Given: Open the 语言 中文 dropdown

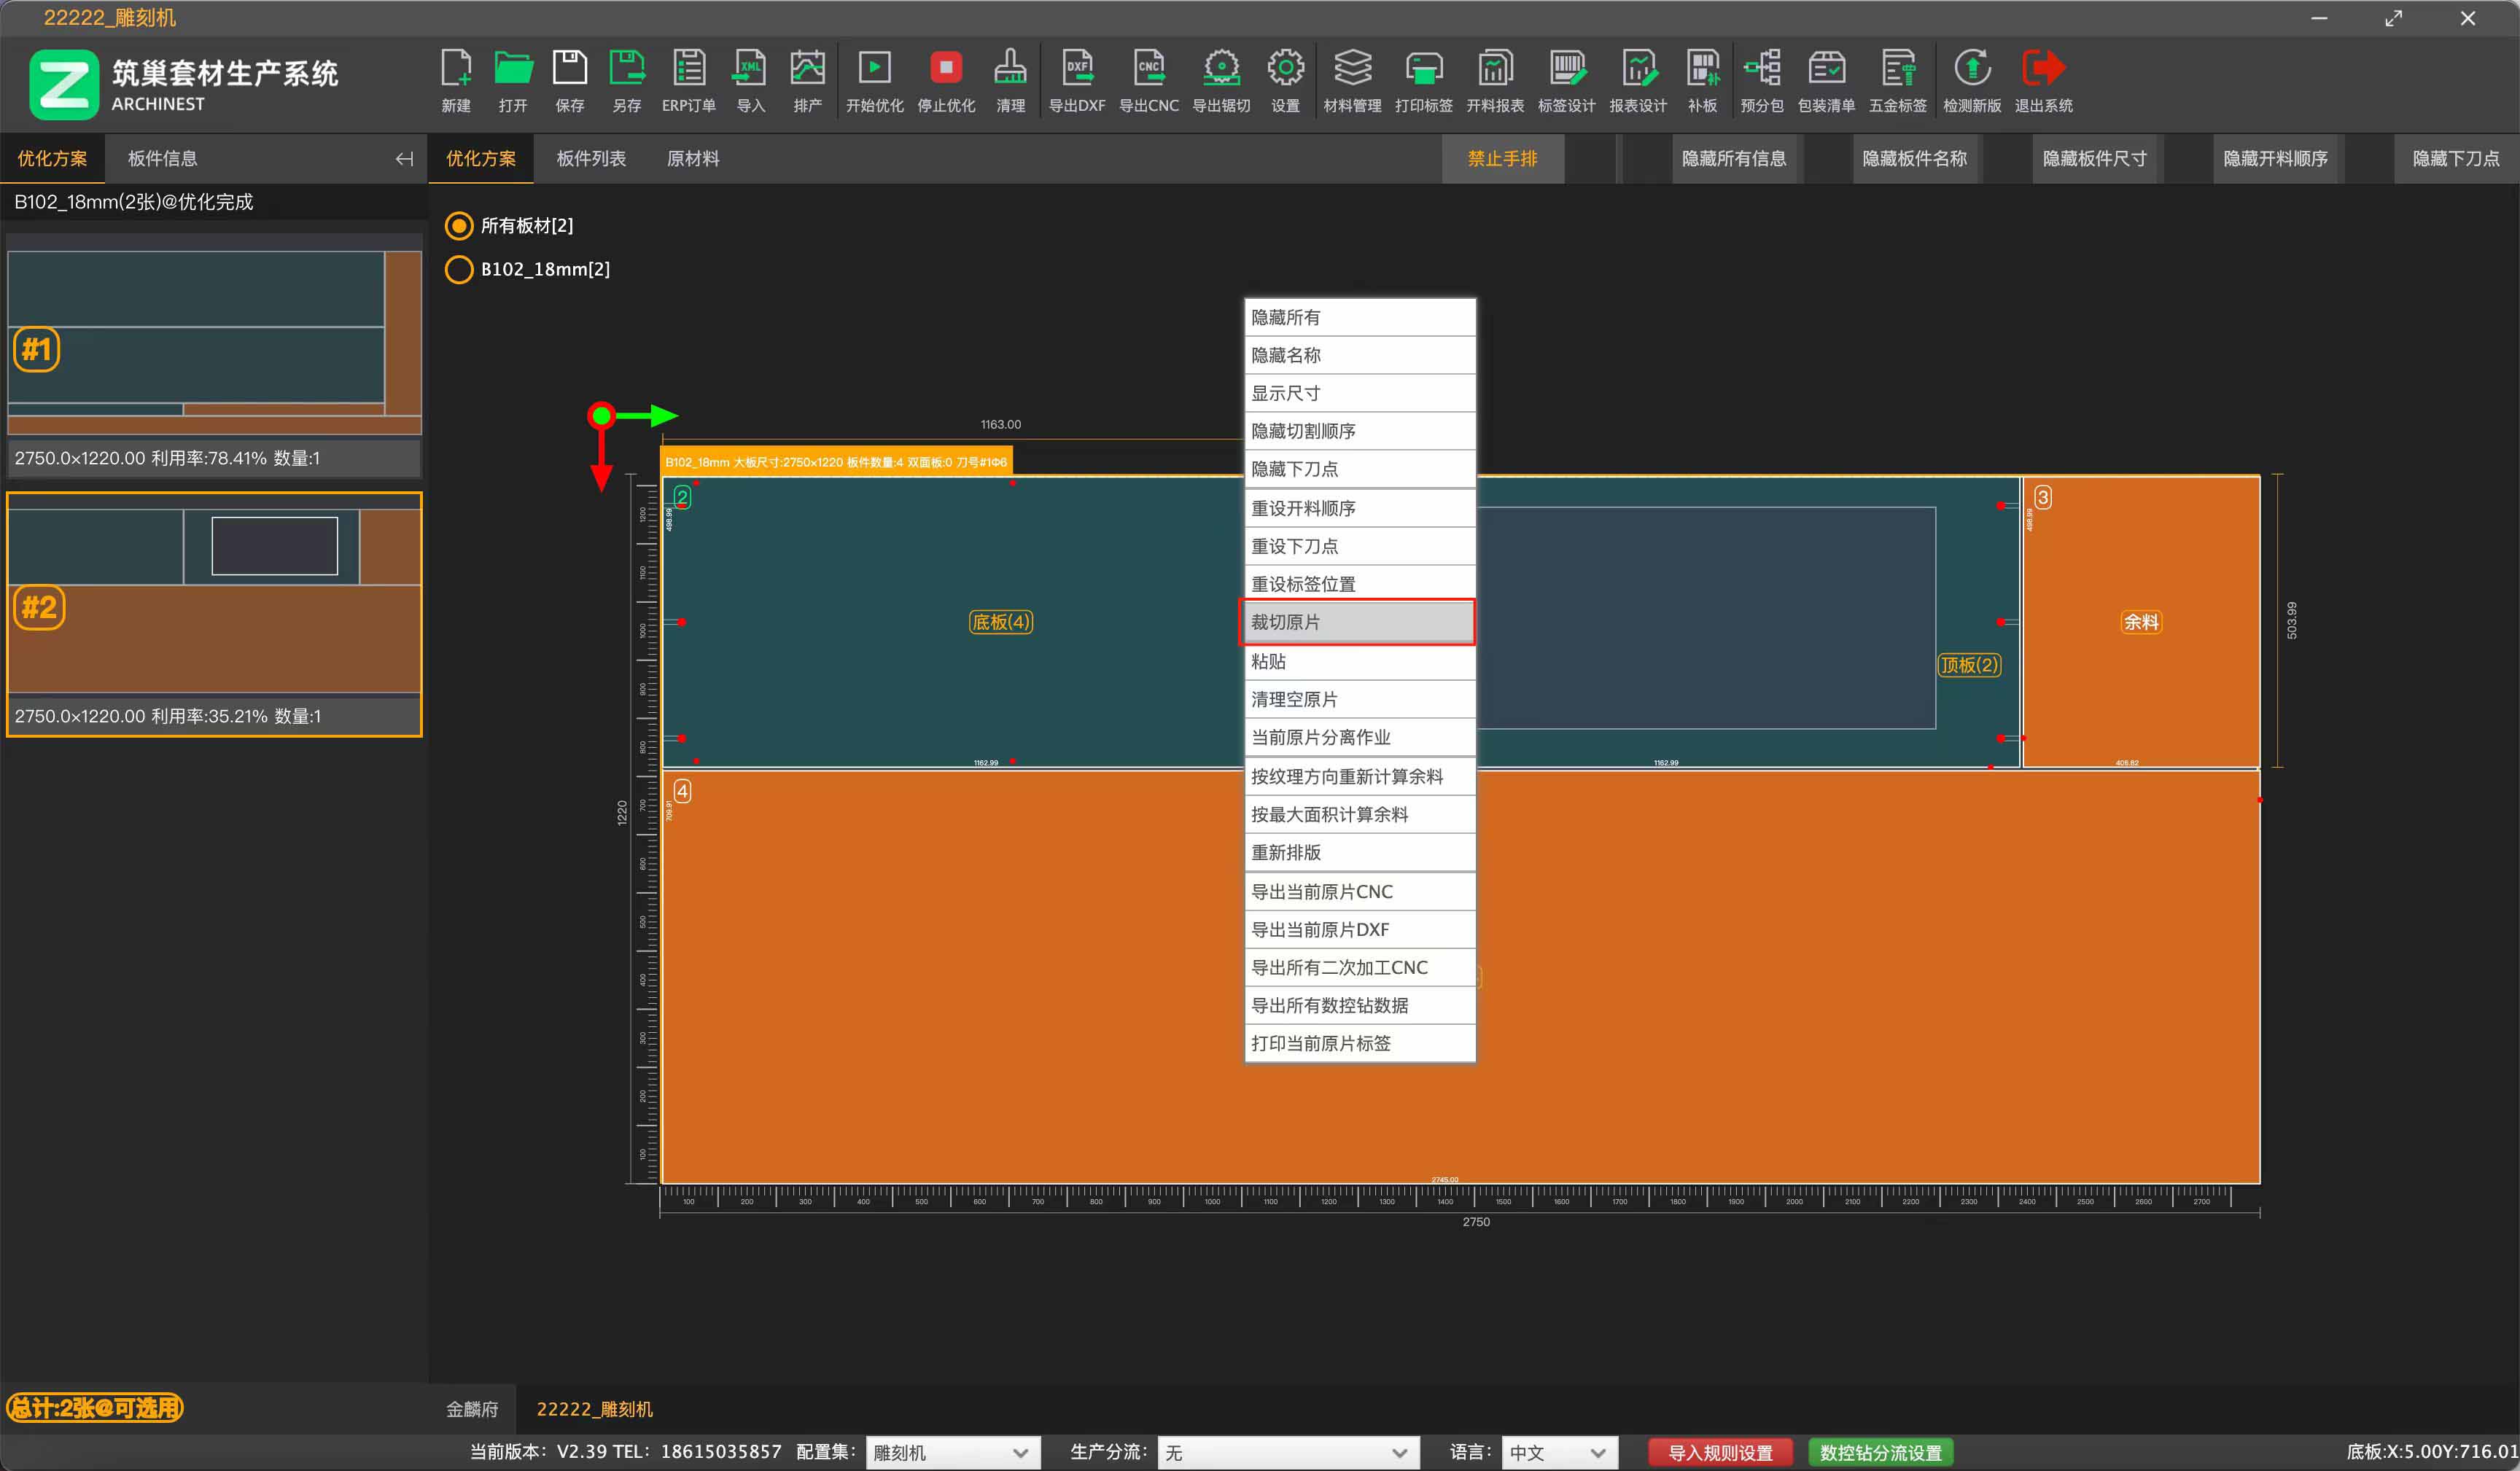Looking at the screenshot, I should [x=1558, y=1452].
